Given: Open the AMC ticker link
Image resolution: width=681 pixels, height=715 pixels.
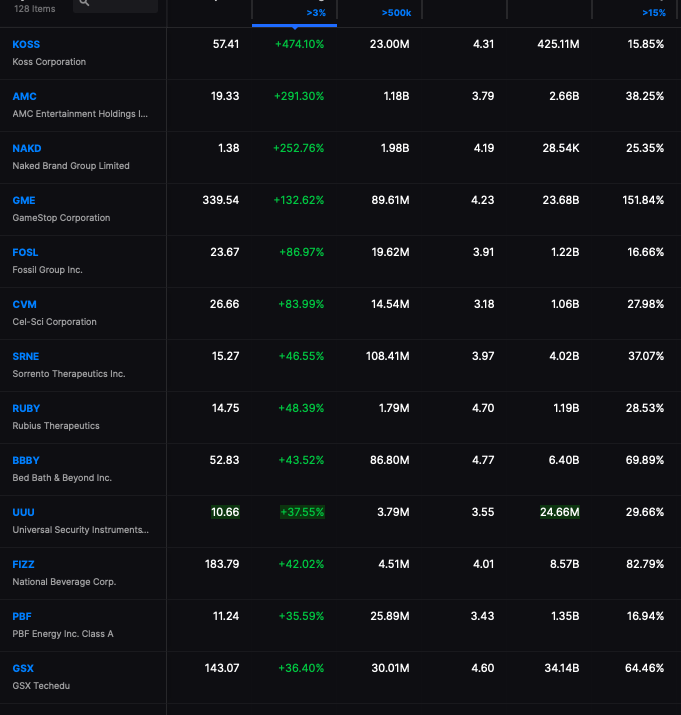Looking at the screenshot, I should (25, 96).
